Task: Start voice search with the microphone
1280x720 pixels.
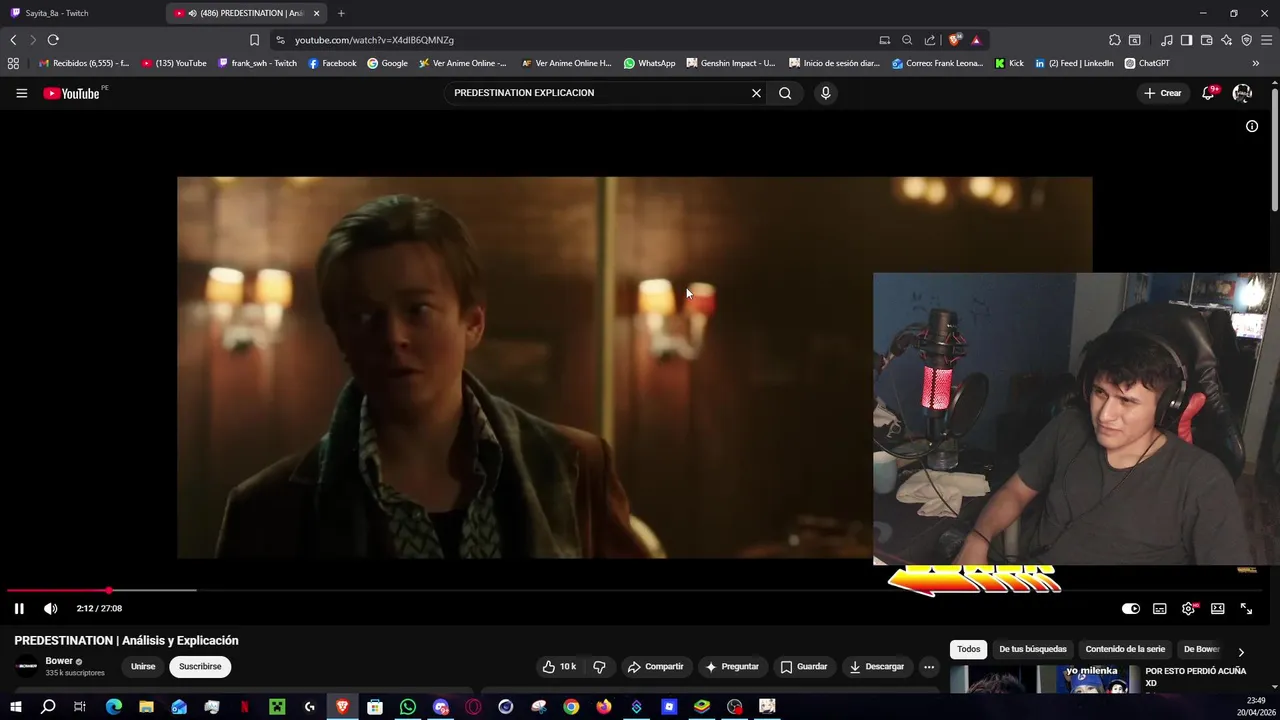Action: pyautogui.click(x=825, y=93)
